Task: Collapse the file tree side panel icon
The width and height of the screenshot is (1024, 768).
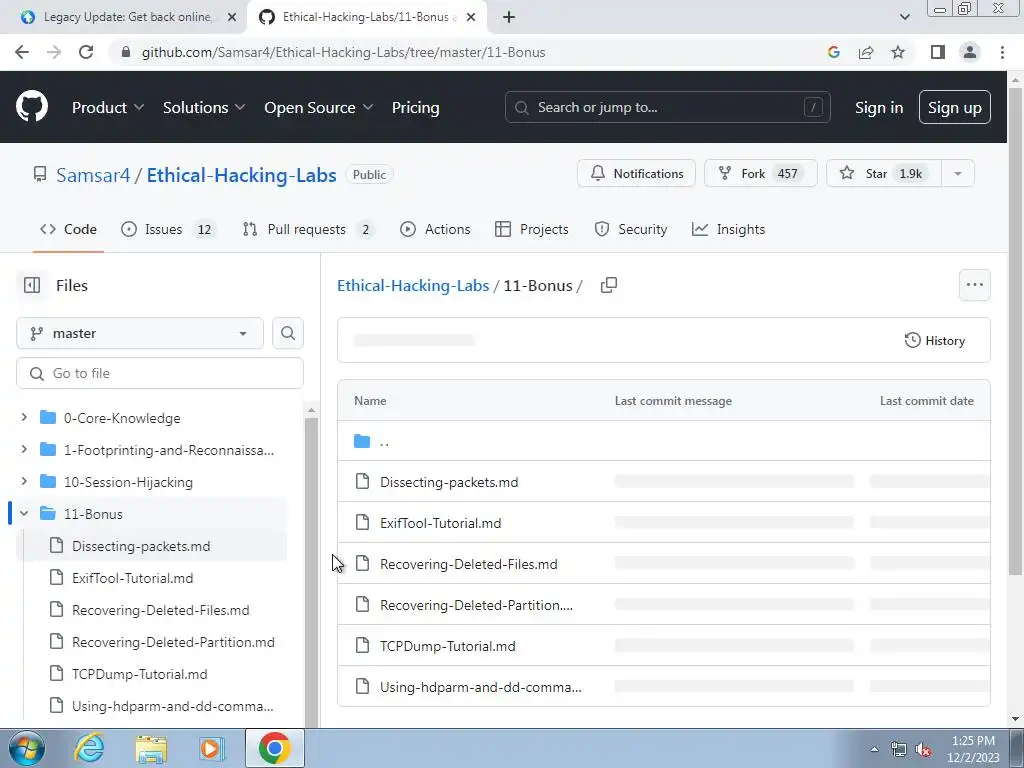Action: pos(31,285)
